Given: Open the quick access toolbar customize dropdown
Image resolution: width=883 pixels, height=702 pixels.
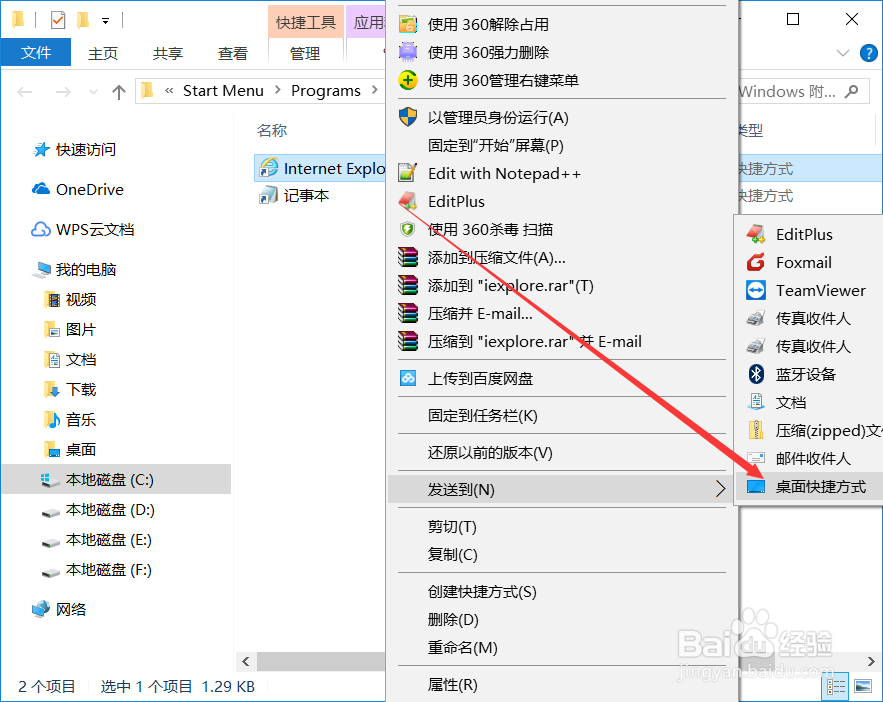Looking at the screenshot, I should click(x=105, y=20).
